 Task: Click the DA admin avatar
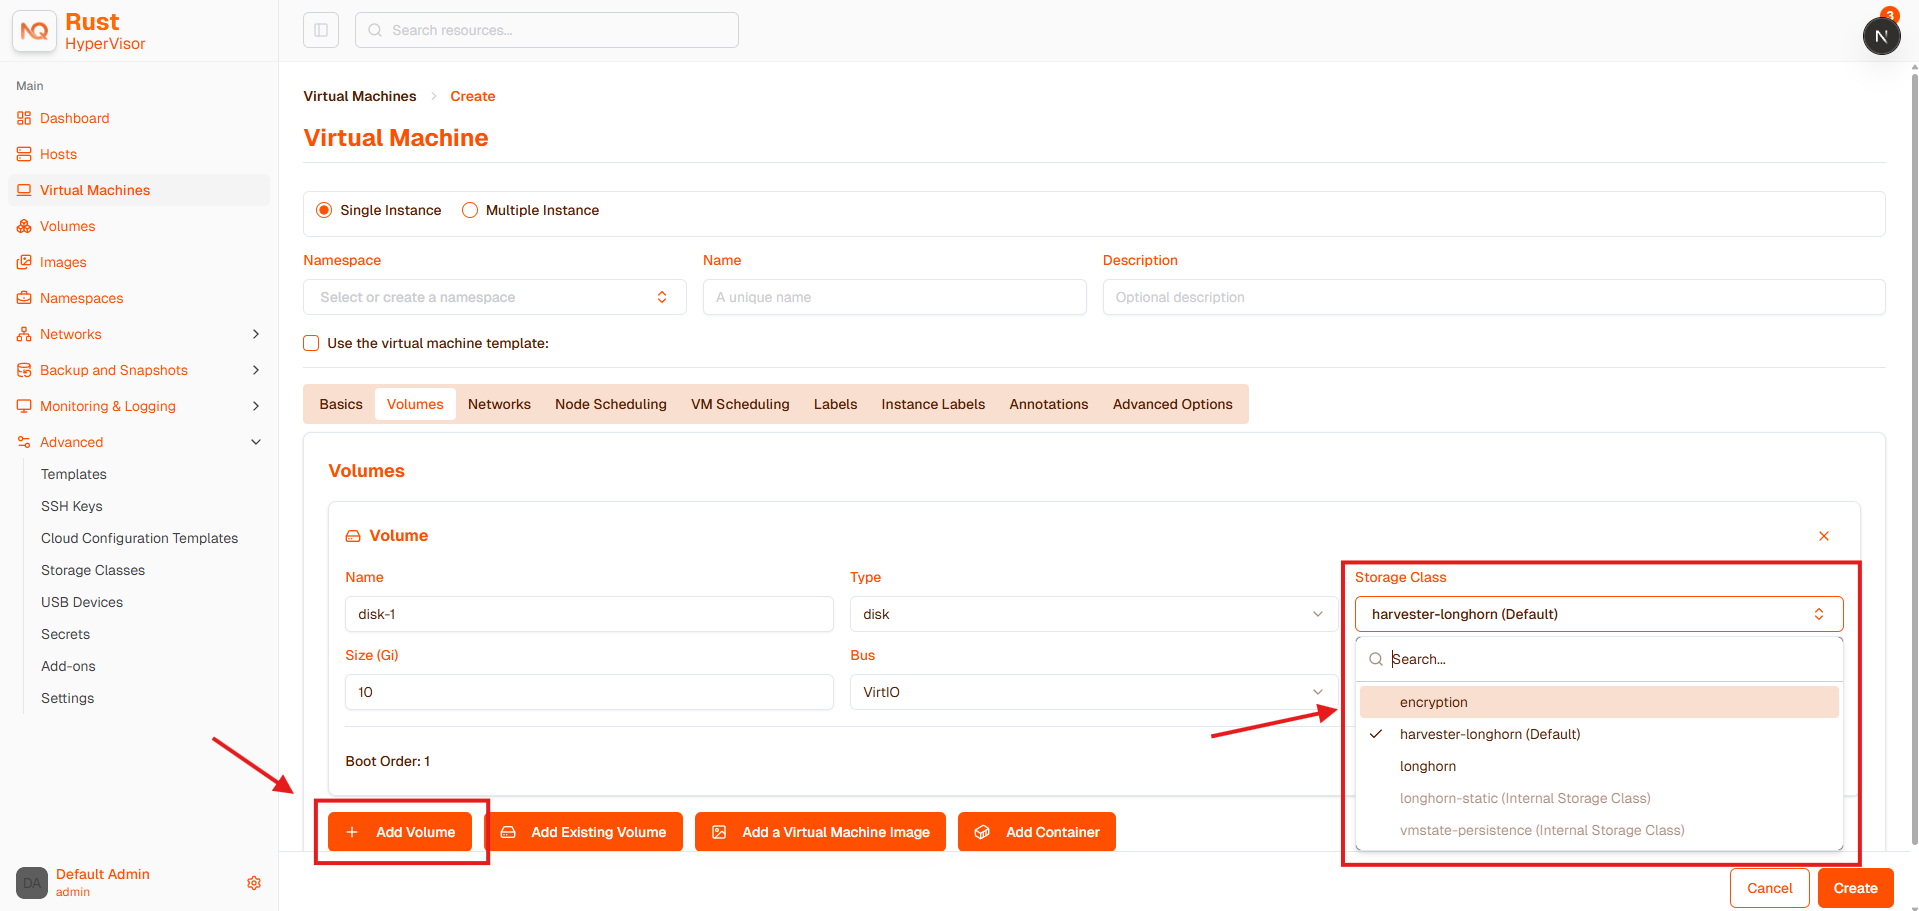(32, 883)
